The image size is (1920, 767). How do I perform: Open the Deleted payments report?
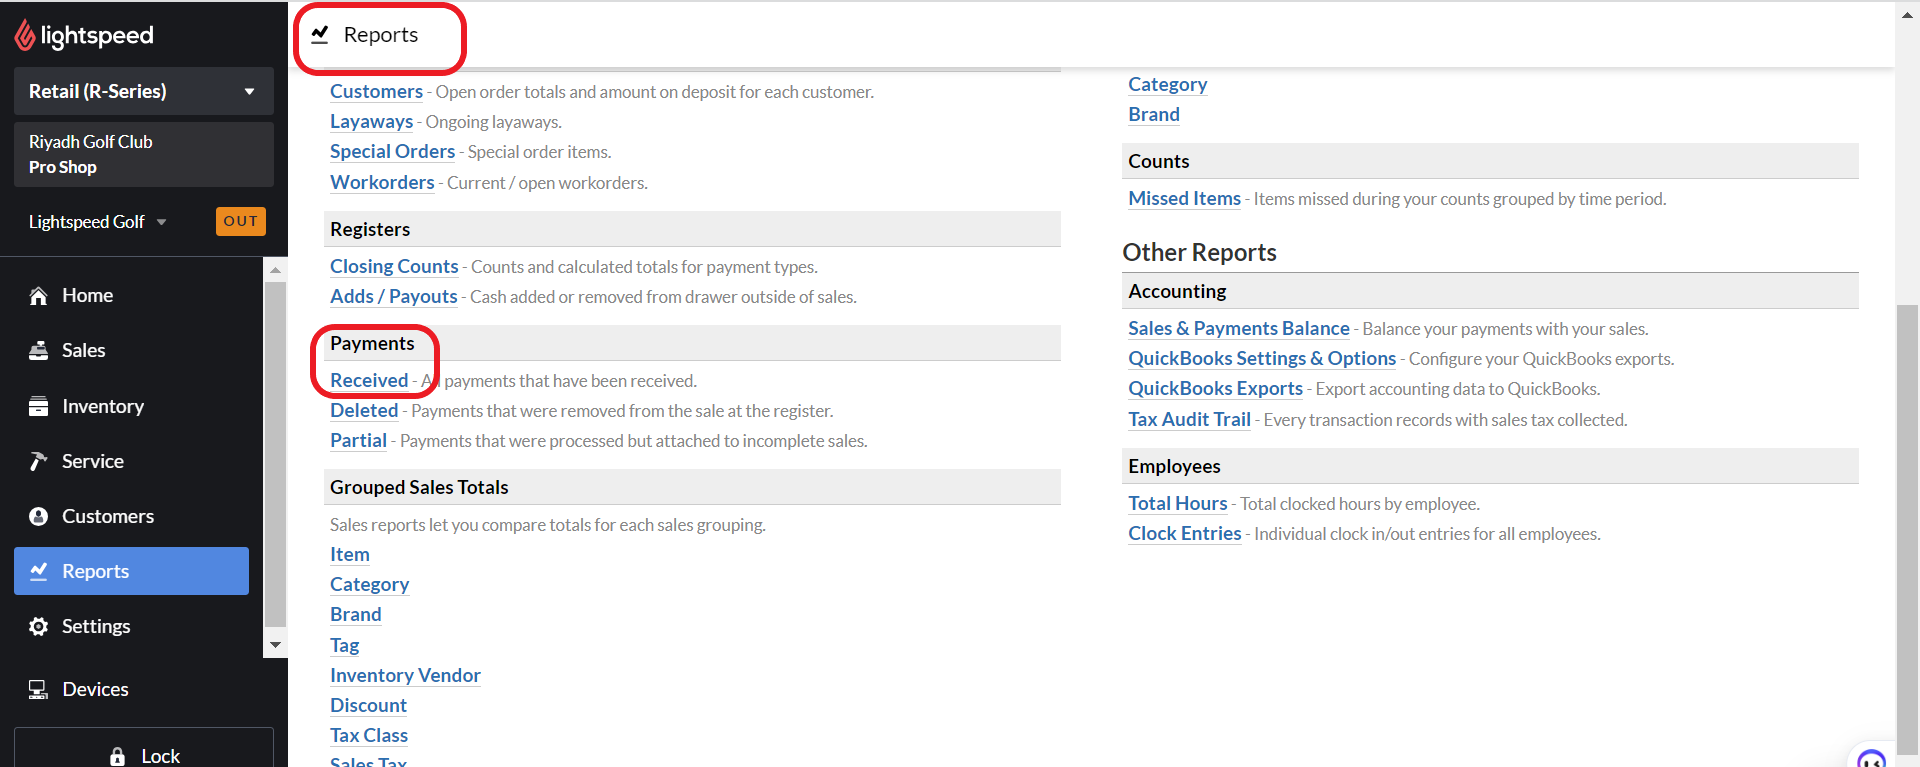(x=364, y=410)
